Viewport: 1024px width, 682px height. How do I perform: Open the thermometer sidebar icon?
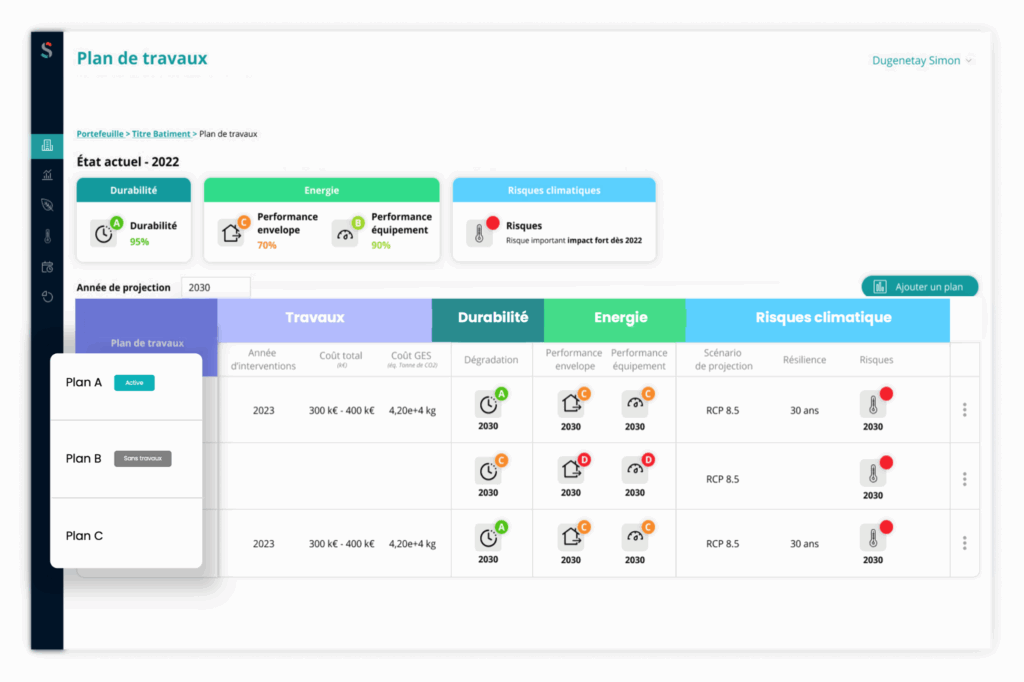click(x=47, y=236)
